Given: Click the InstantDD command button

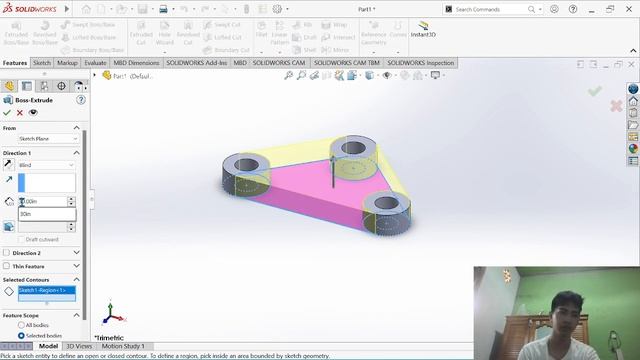Looking at the screenshot, I should (x=423, y=29).
